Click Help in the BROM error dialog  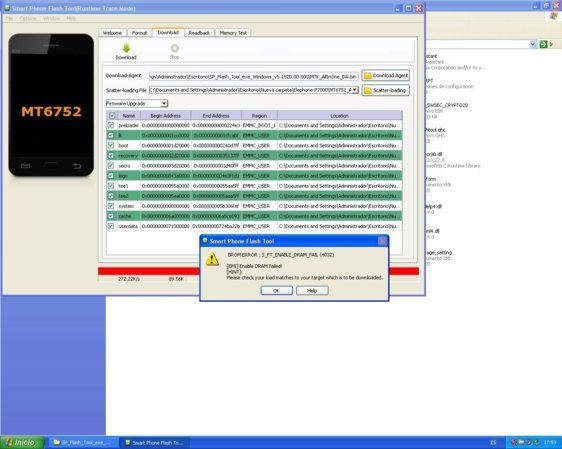point(312,291)
